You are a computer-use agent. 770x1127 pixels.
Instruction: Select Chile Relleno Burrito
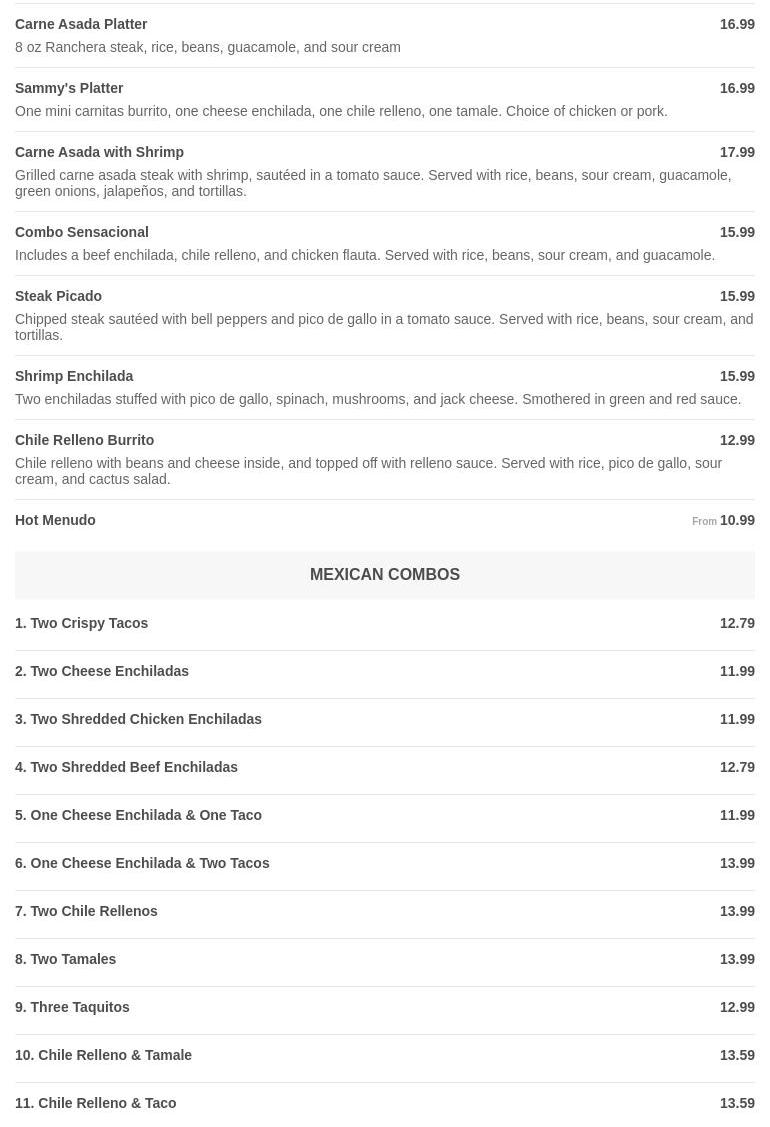(85, 440)
